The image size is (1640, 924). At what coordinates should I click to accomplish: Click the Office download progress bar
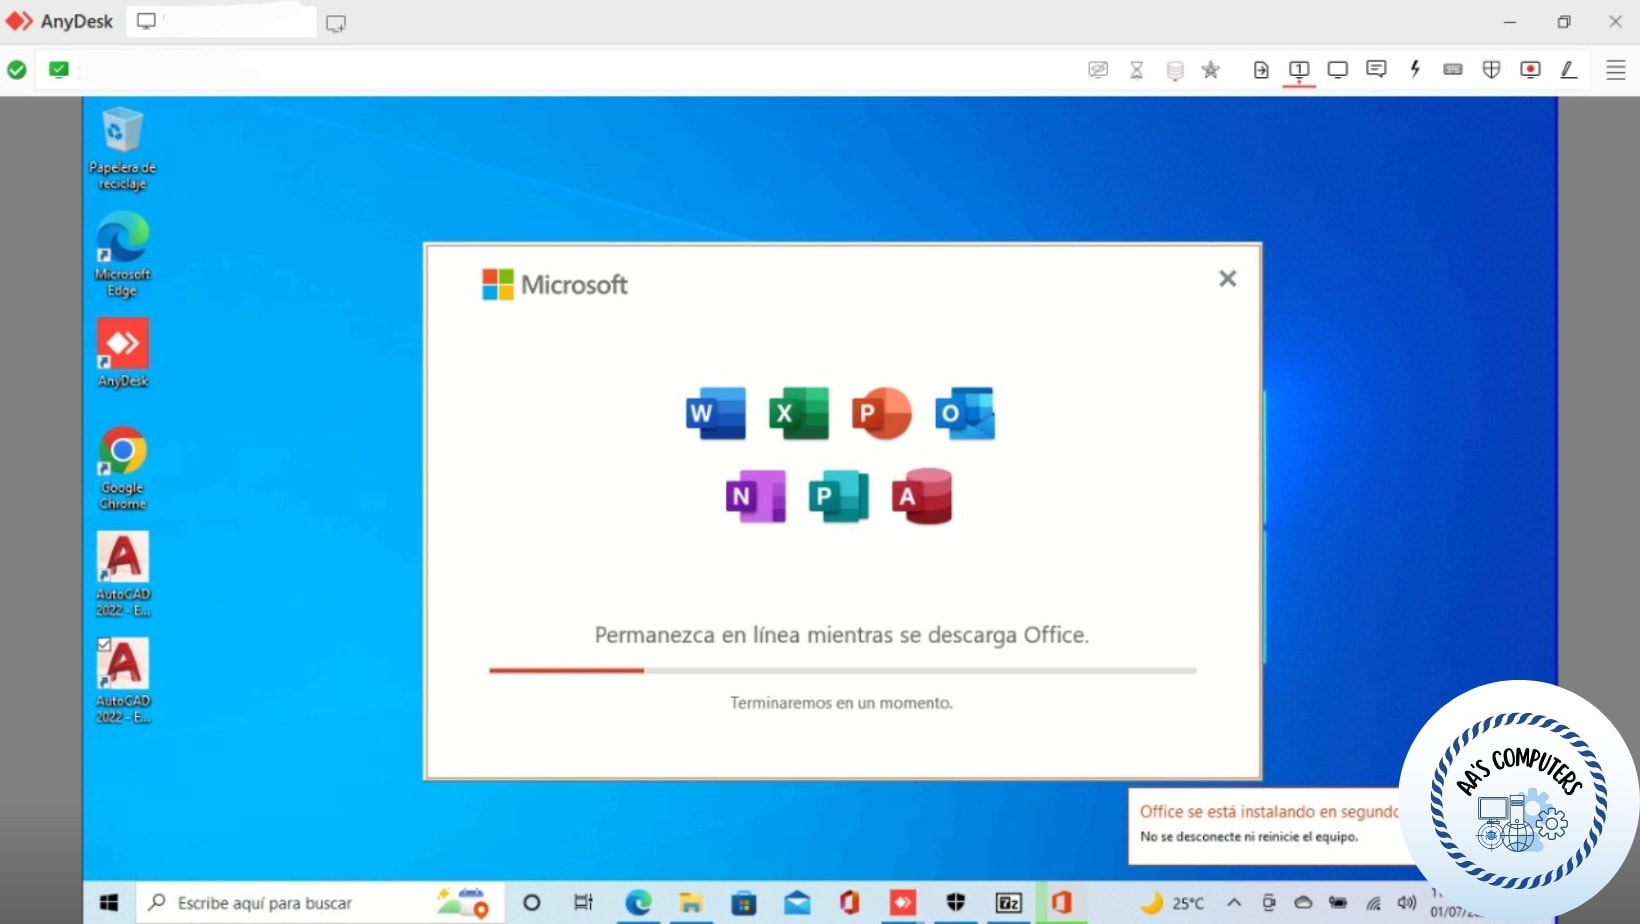coord(843,670)
